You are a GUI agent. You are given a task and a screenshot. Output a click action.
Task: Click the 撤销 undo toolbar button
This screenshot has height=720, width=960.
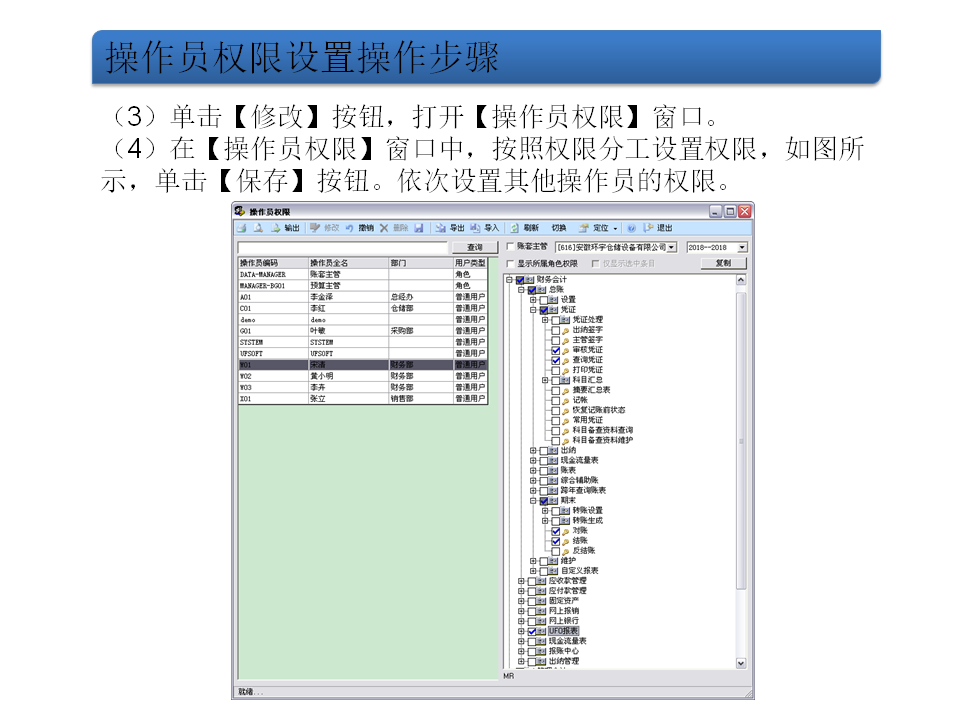359,228
